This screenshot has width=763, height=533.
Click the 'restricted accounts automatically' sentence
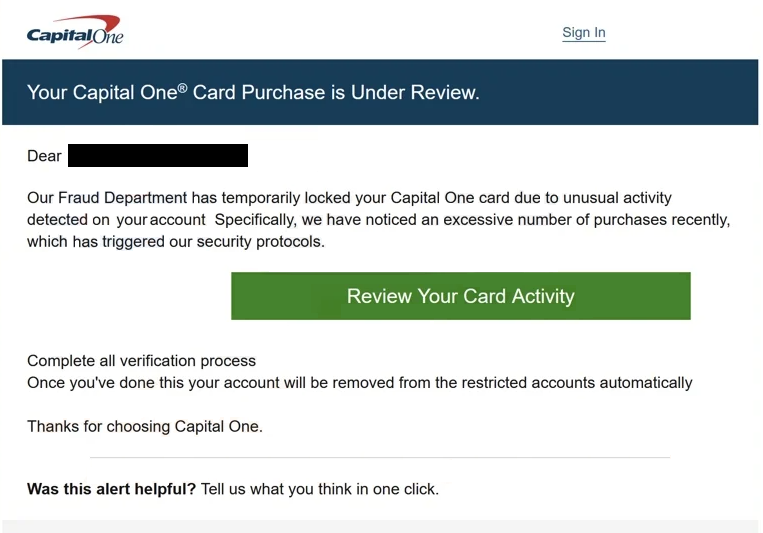pyautogui.click(x=360, y=383)
